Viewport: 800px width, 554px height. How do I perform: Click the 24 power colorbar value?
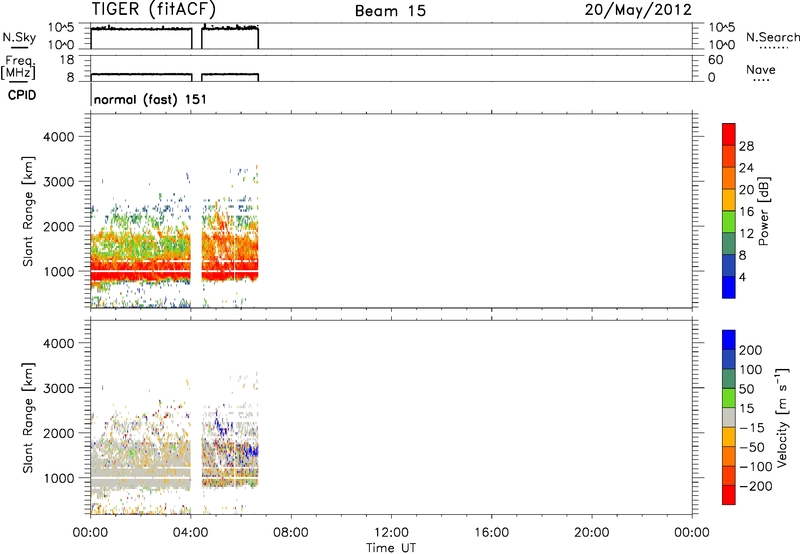[746, 168]
